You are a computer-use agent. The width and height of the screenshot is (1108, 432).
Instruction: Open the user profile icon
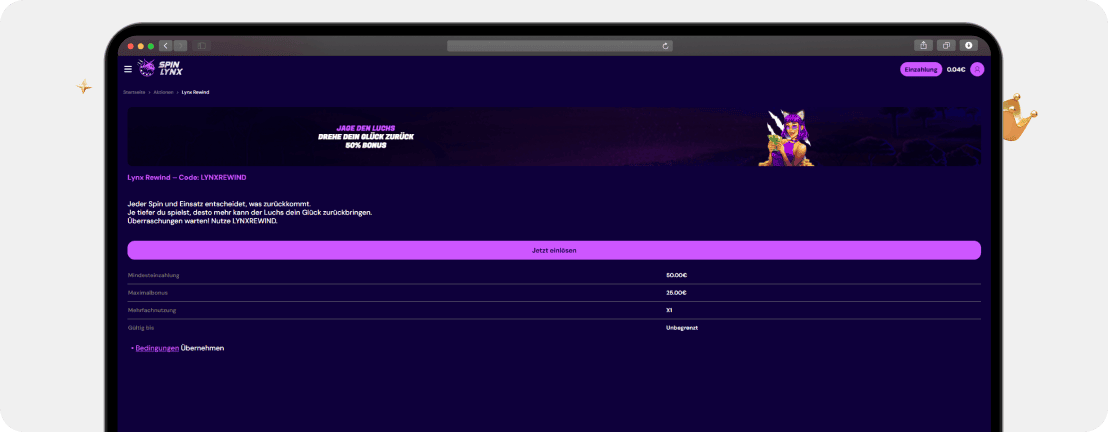pyautogui.click(x=977, y=69)
